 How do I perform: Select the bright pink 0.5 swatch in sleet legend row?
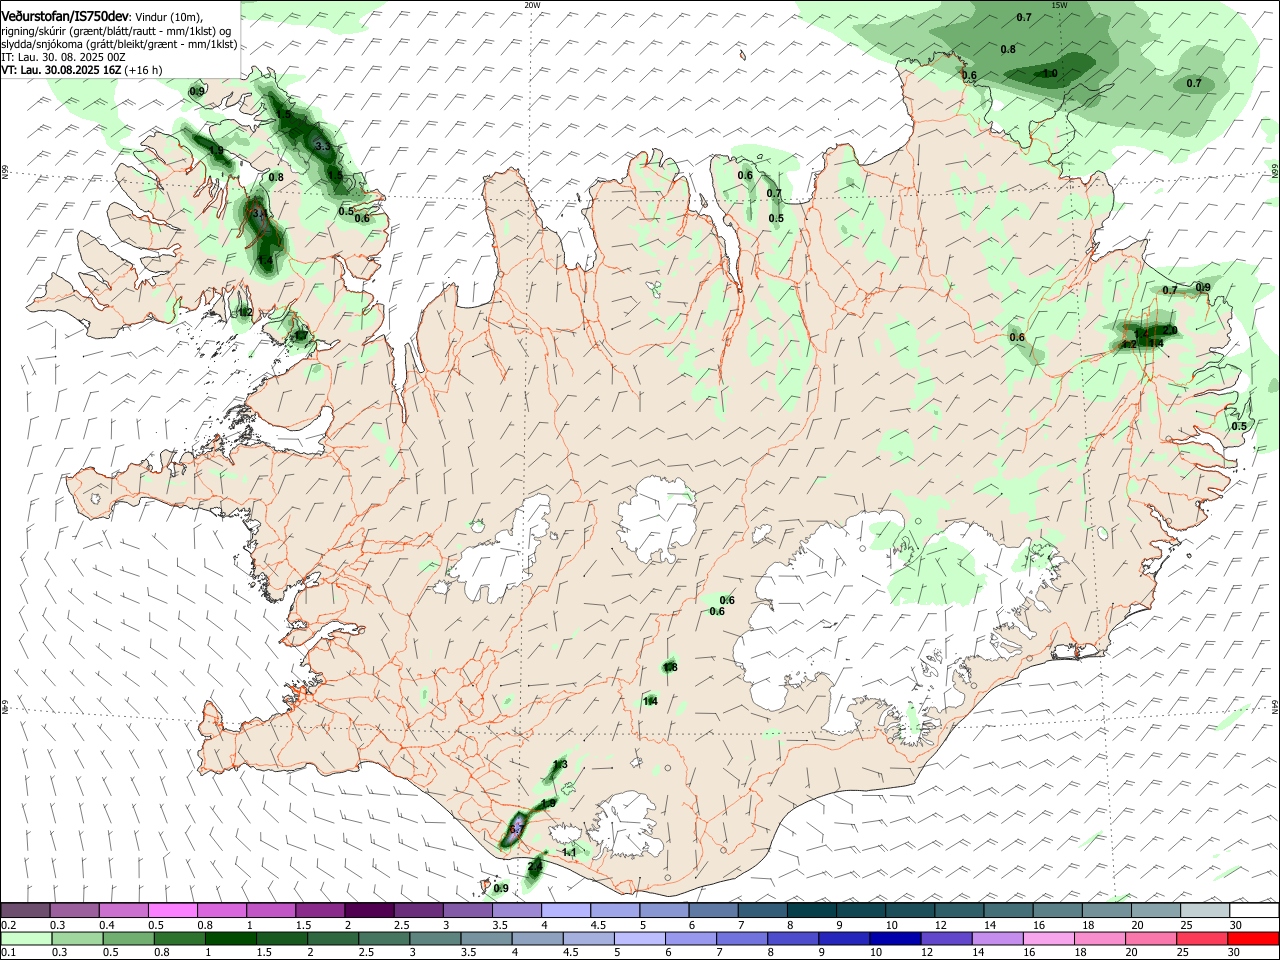(172, 910)
